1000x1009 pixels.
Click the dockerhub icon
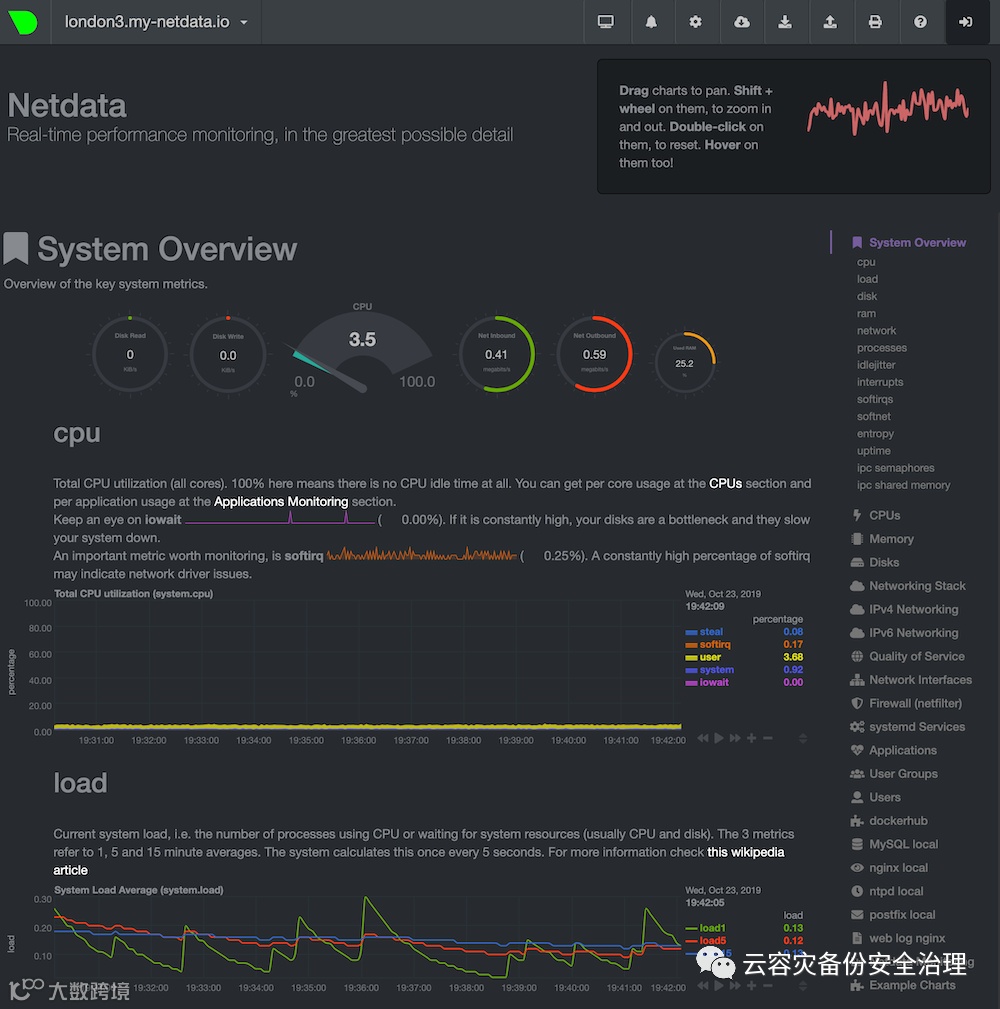(x=857, y=821)
